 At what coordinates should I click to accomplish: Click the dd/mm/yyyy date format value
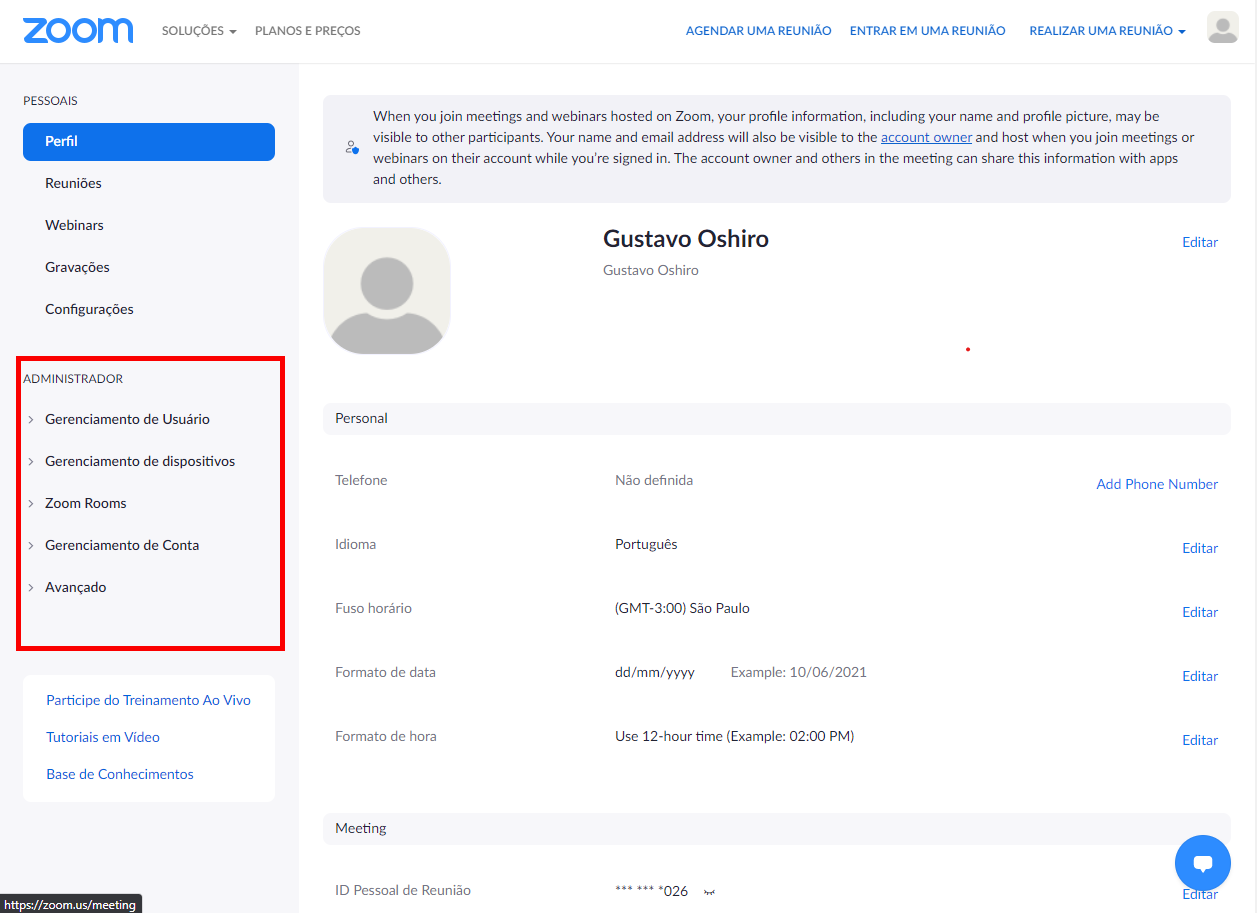[655, 672]
